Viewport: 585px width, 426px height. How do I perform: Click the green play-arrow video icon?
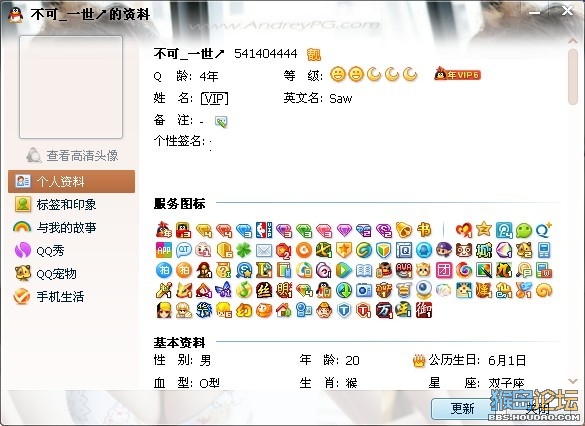[x=343, y=270]
